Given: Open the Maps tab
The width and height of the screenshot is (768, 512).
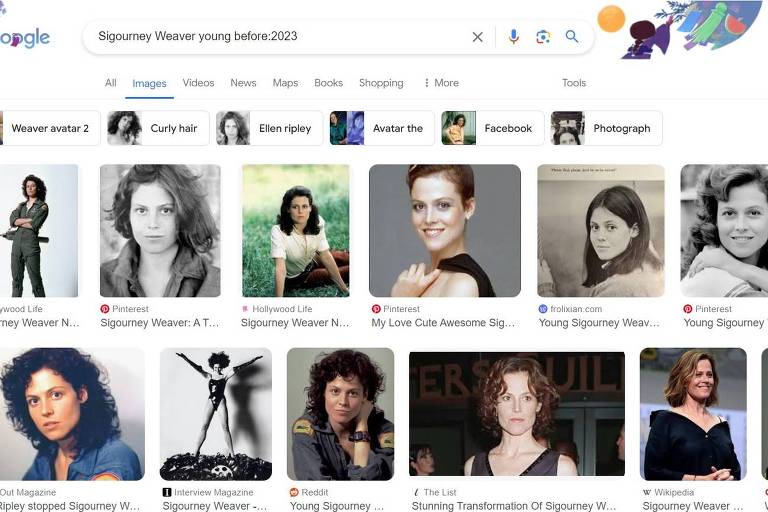Looking at the screenshot, I should tap(285, 83).
